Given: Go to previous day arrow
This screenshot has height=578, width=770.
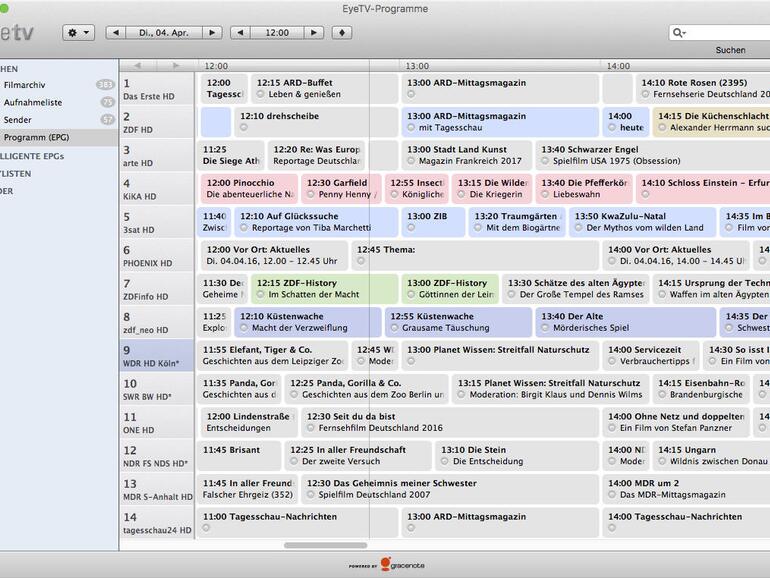Looking at the screenshot, I should (x=116, y=33).
